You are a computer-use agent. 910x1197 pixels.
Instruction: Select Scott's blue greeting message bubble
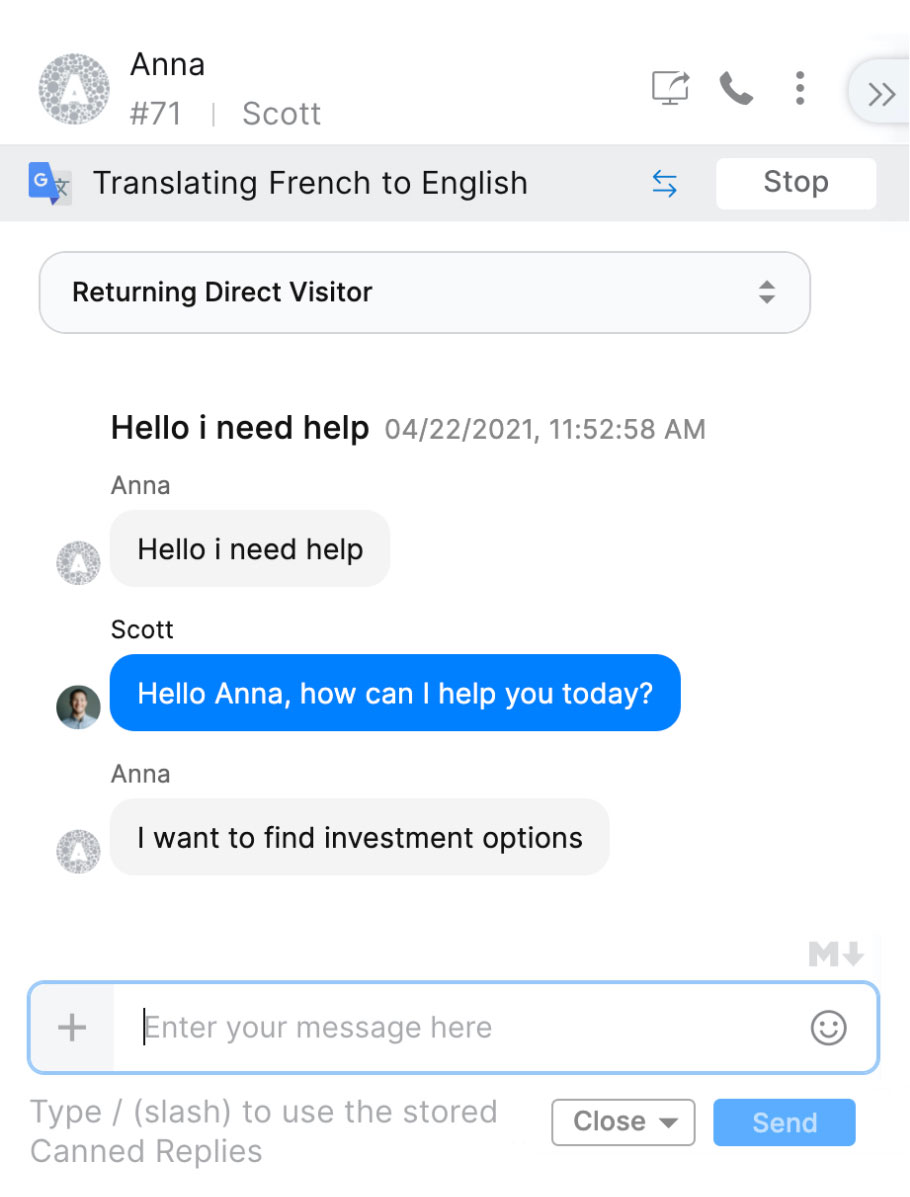pyautogui.click(x=395, y=693)
